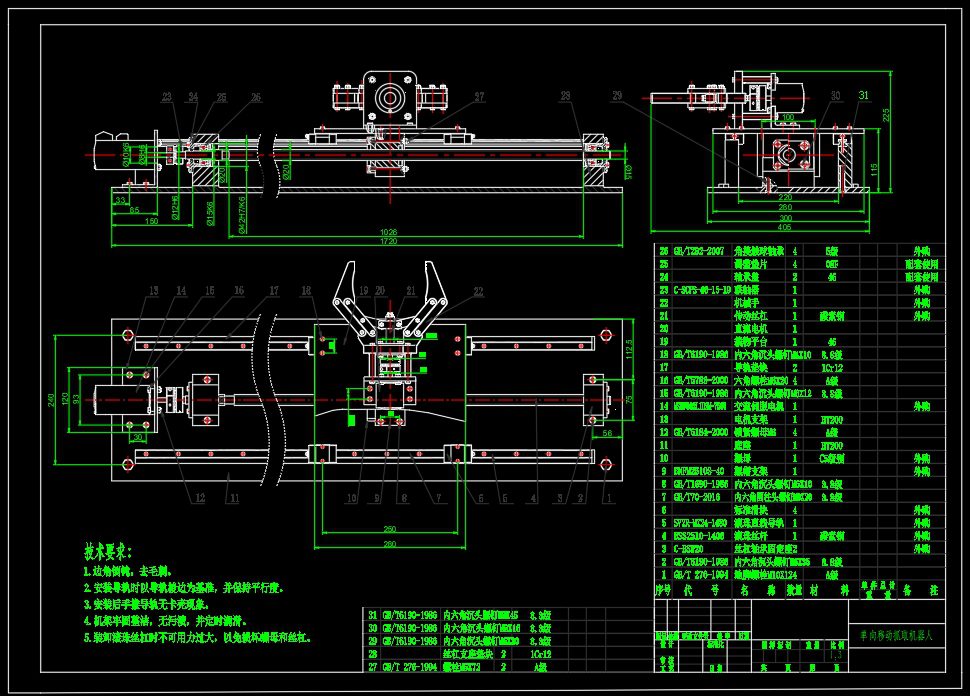Select the 225 height dimension in side view
The height and width of the screenshot is (696, 970).
click(886, 113)
